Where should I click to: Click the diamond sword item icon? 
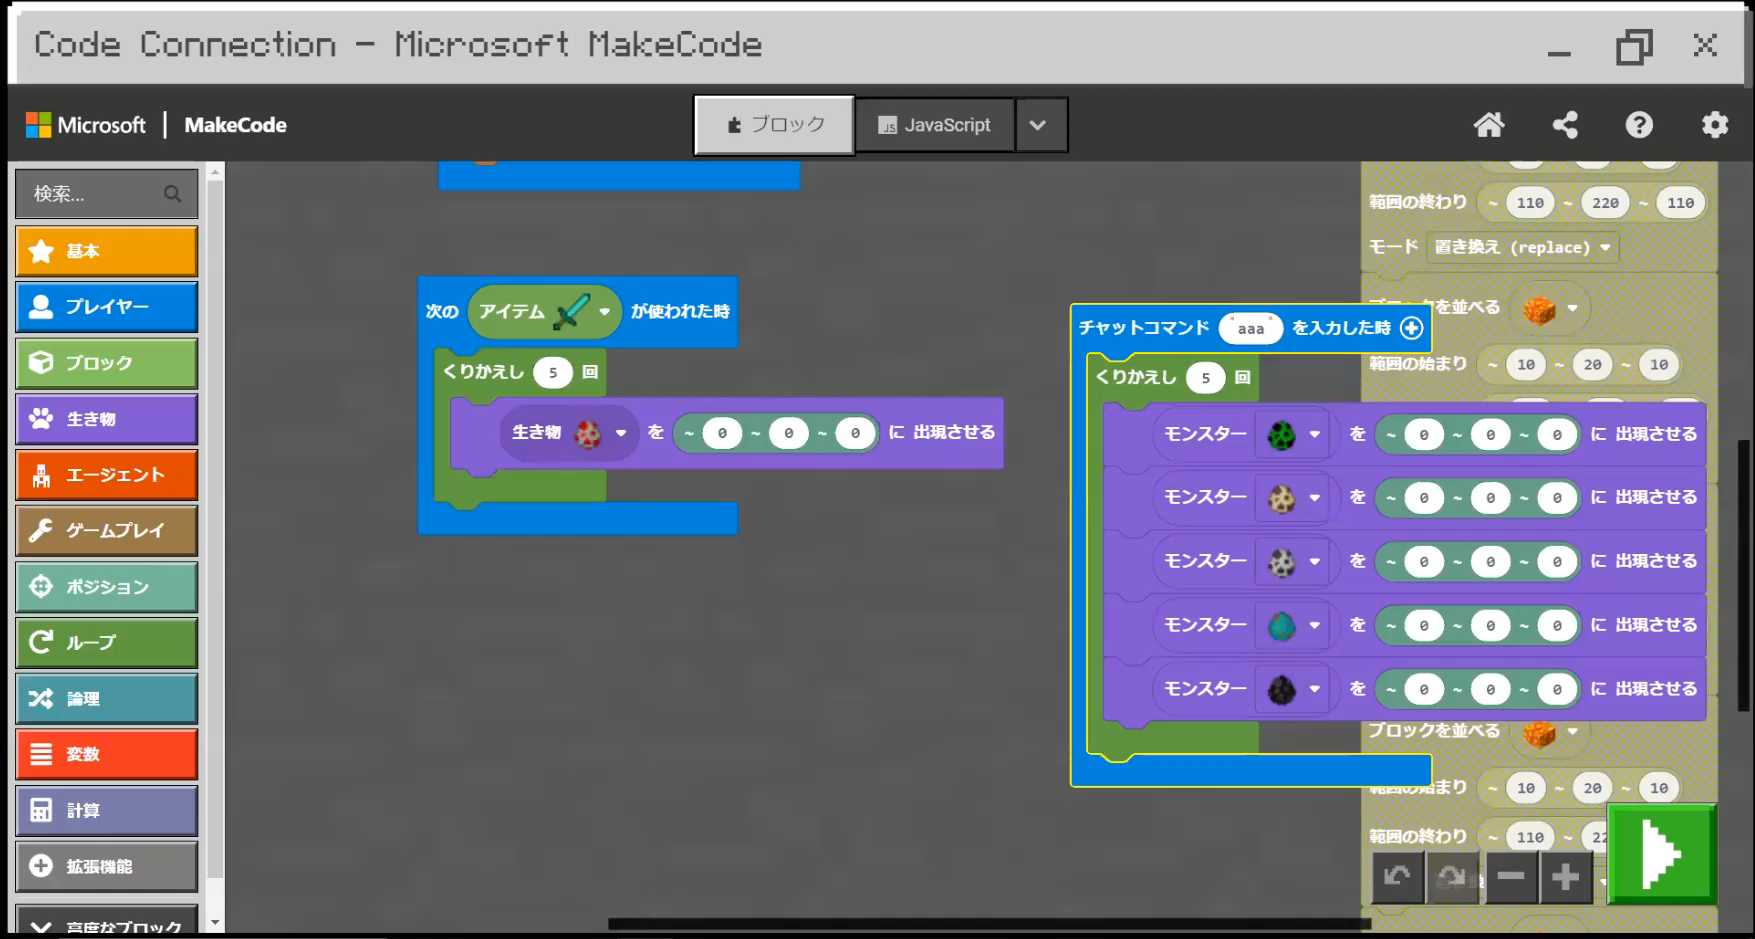571,312
